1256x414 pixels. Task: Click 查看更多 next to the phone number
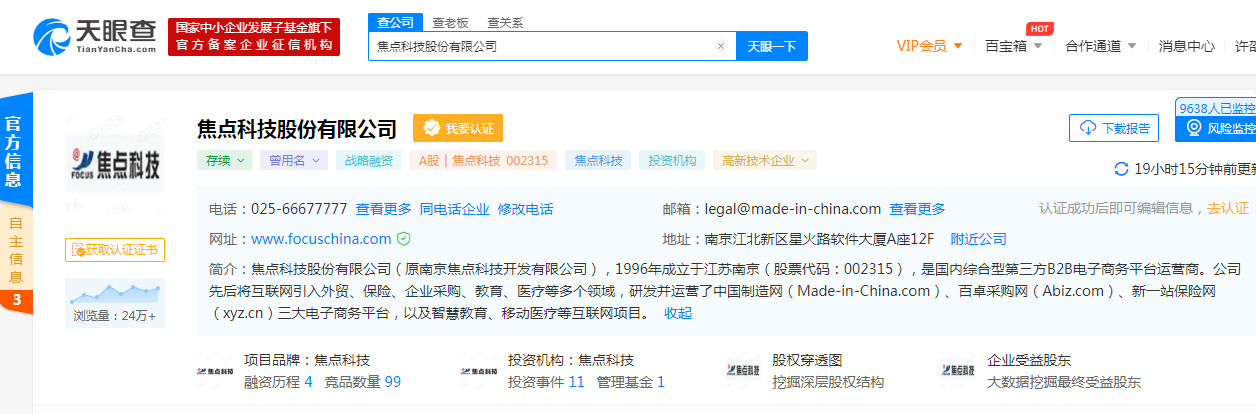[x=384, y=209]
